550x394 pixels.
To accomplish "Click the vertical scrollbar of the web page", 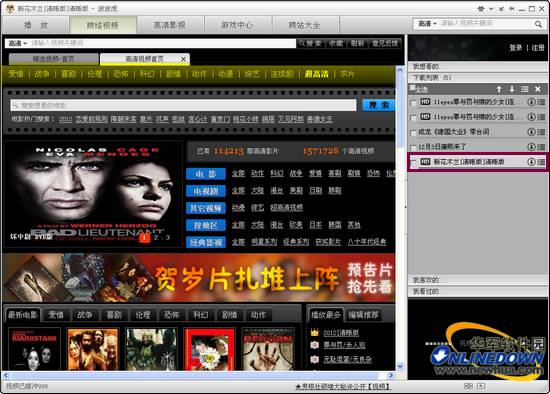I will pos(400,218).
